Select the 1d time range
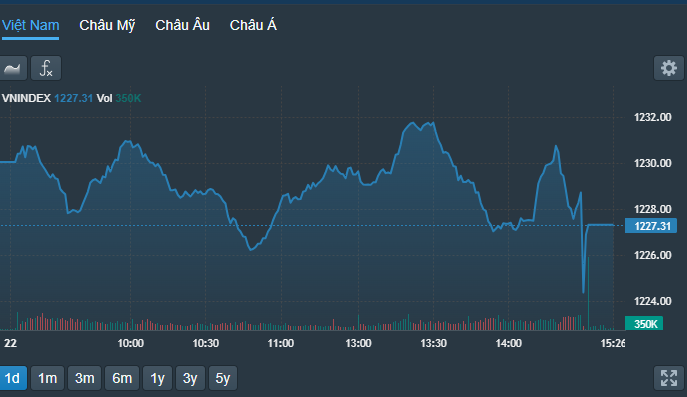Screen dimensions: 687x397 pyautogui.click(x=12, y=378)
